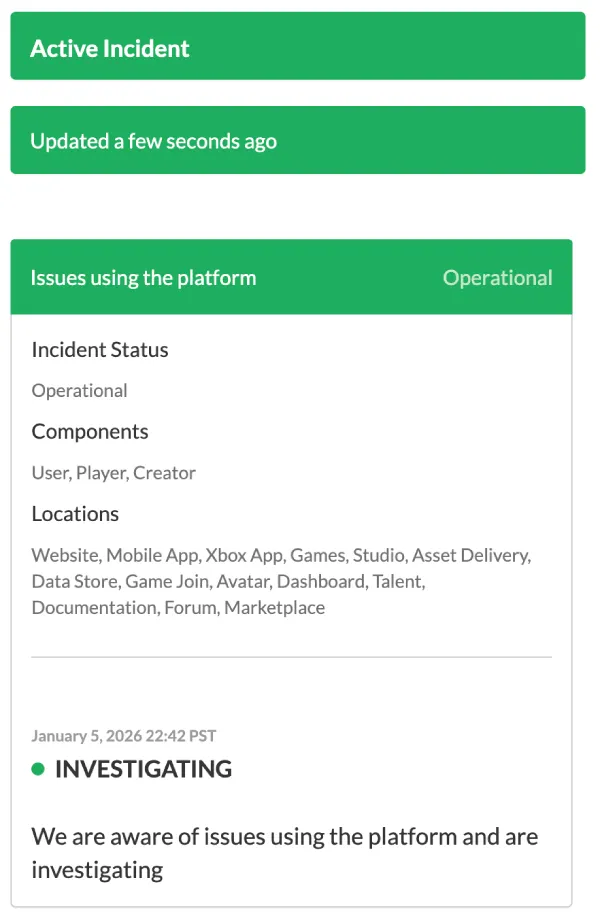Click the 'We are aware of issues' message
This screenshot has height=918, width=600.
point(284,852)
